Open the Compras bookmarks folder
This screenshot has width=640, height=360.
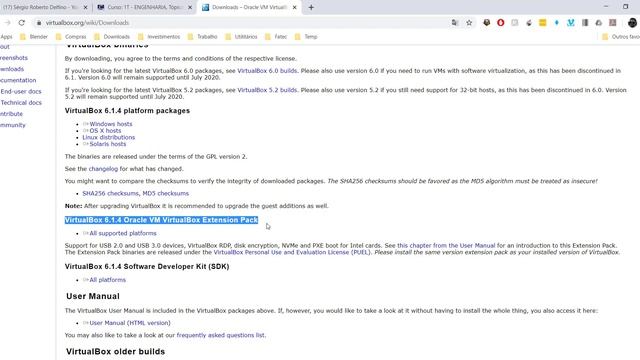click(x=71, y=37)
